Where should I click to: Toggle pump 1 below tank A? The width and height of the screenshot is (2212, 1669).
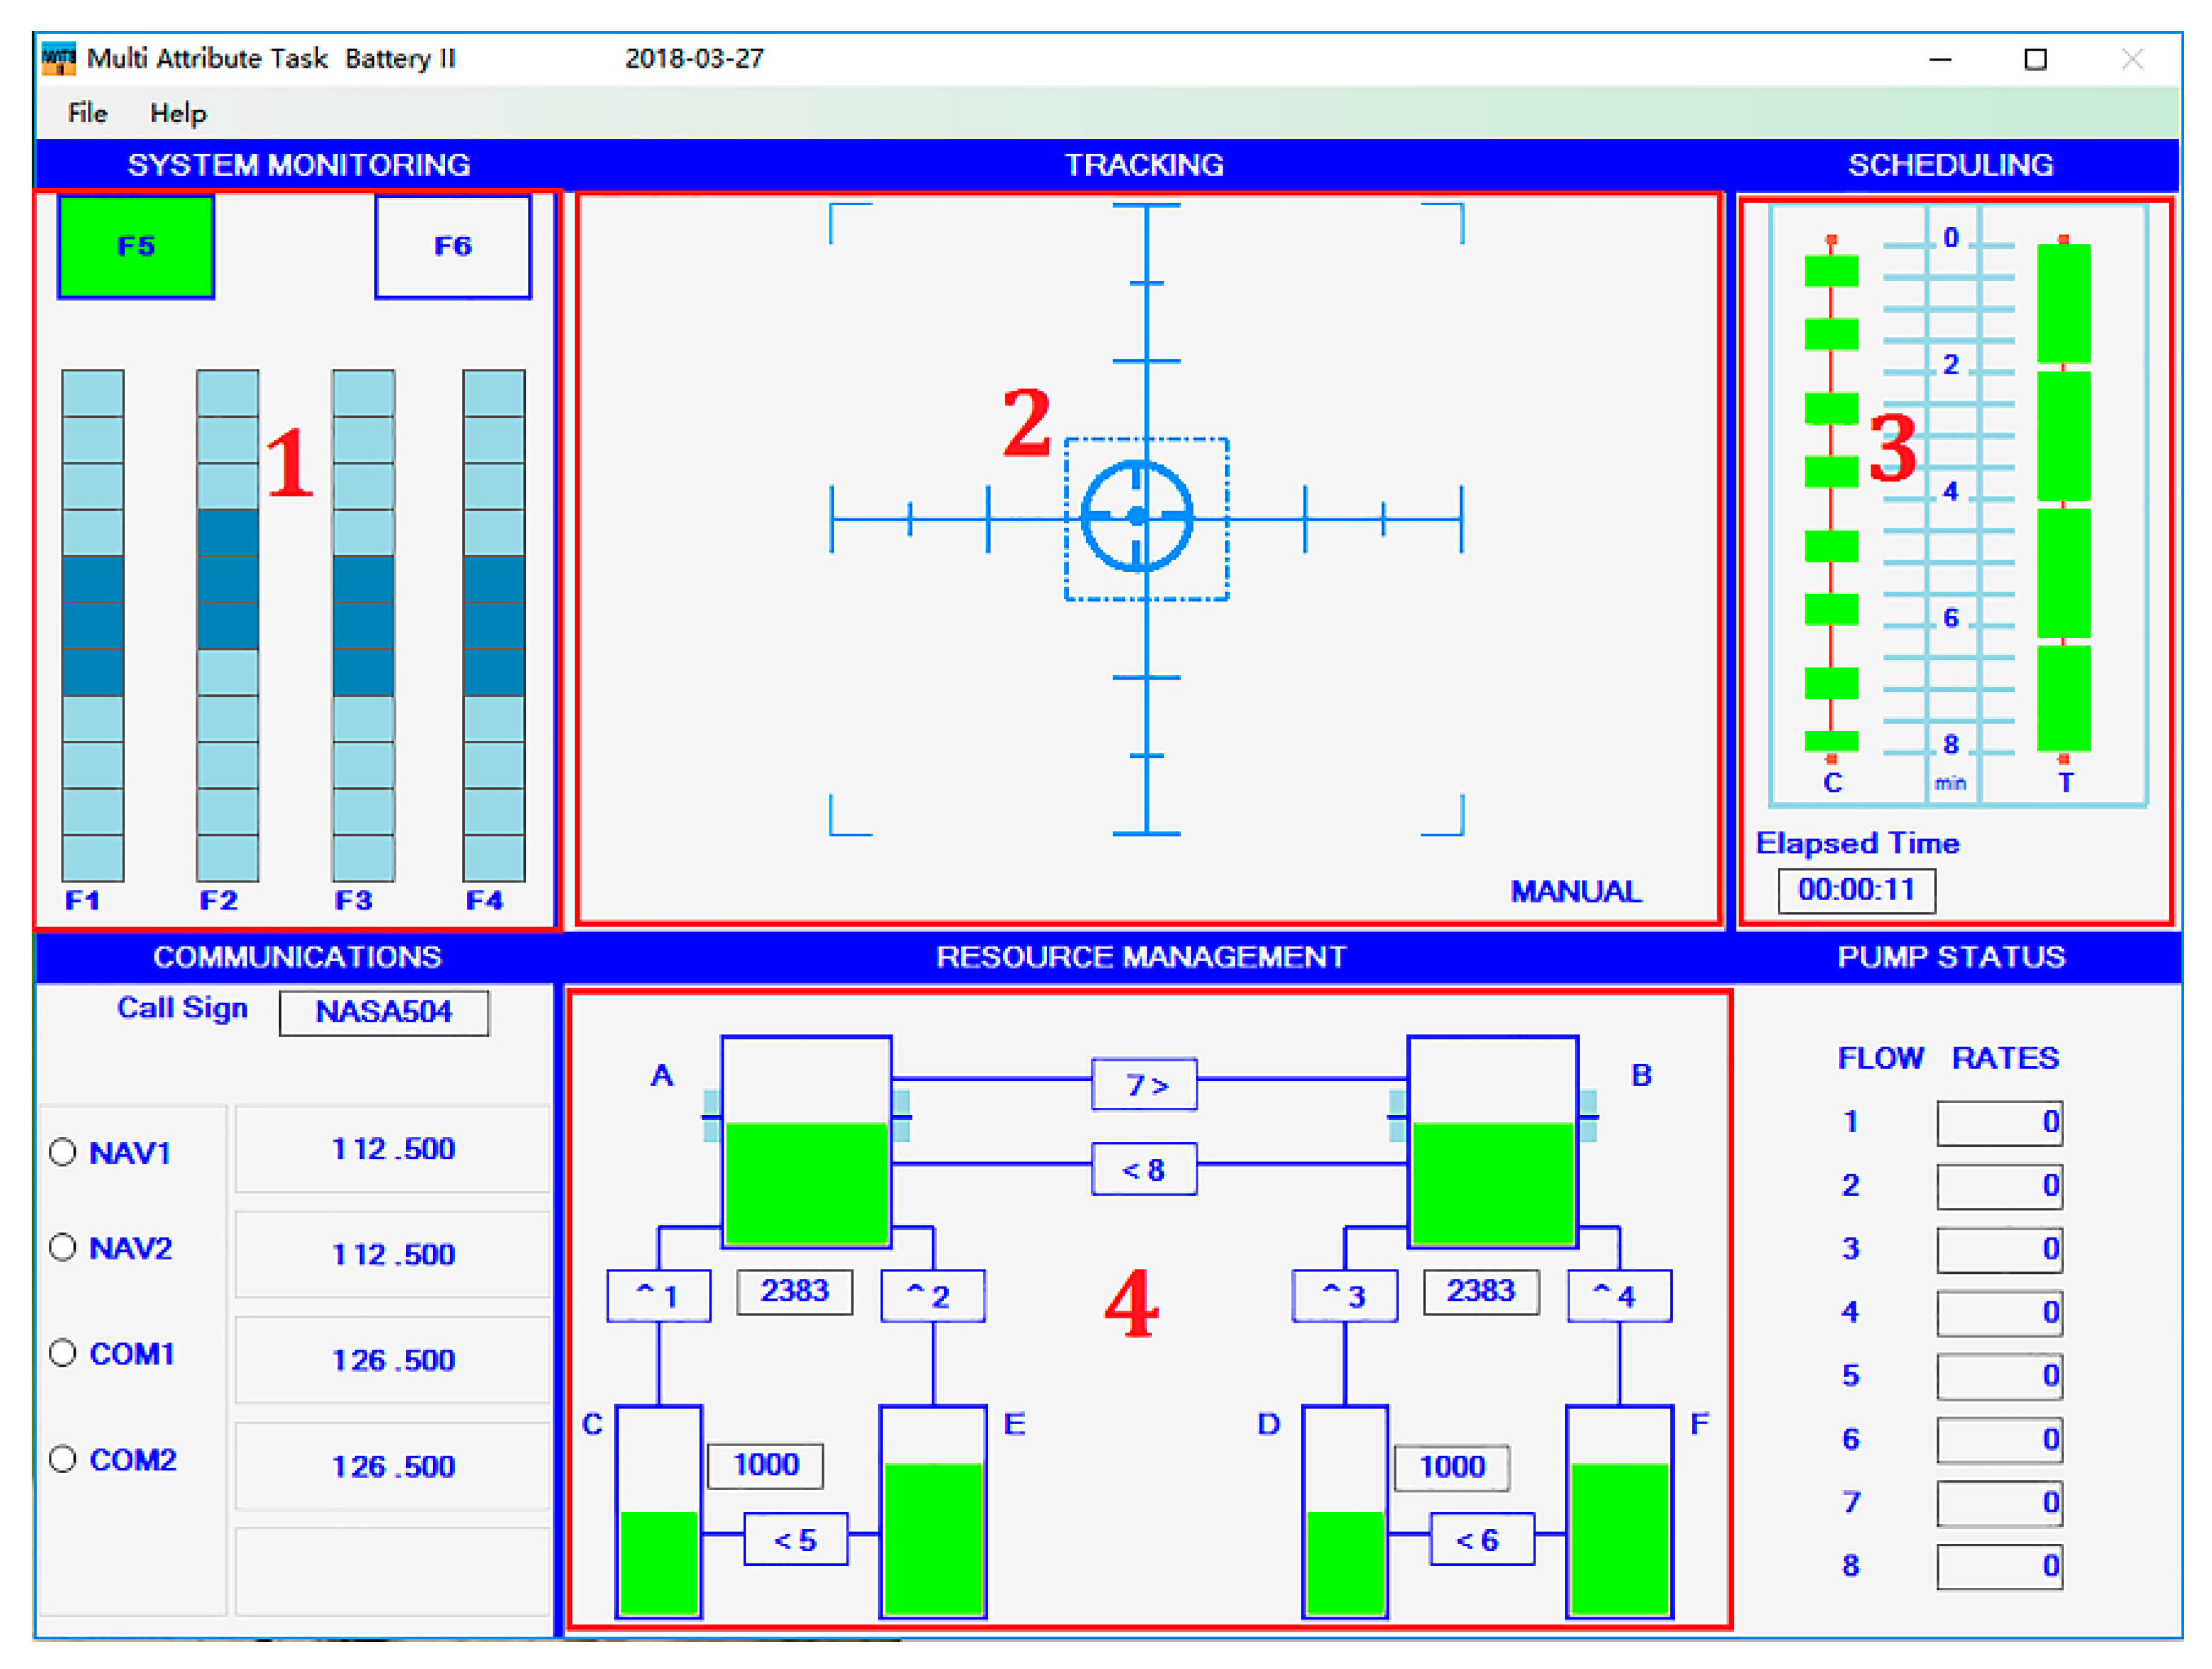[x=658, y=1296]
